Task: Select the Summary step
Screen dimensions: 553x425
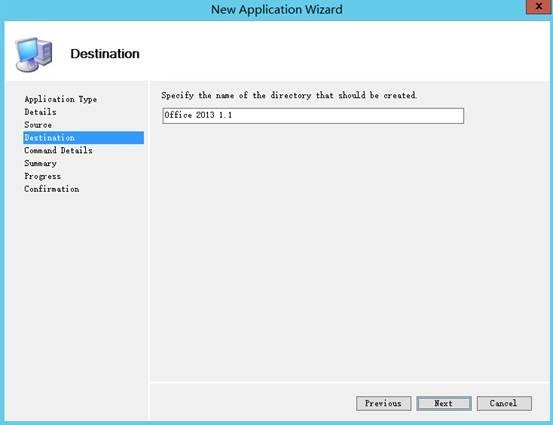Action: (x=40, y=163)
